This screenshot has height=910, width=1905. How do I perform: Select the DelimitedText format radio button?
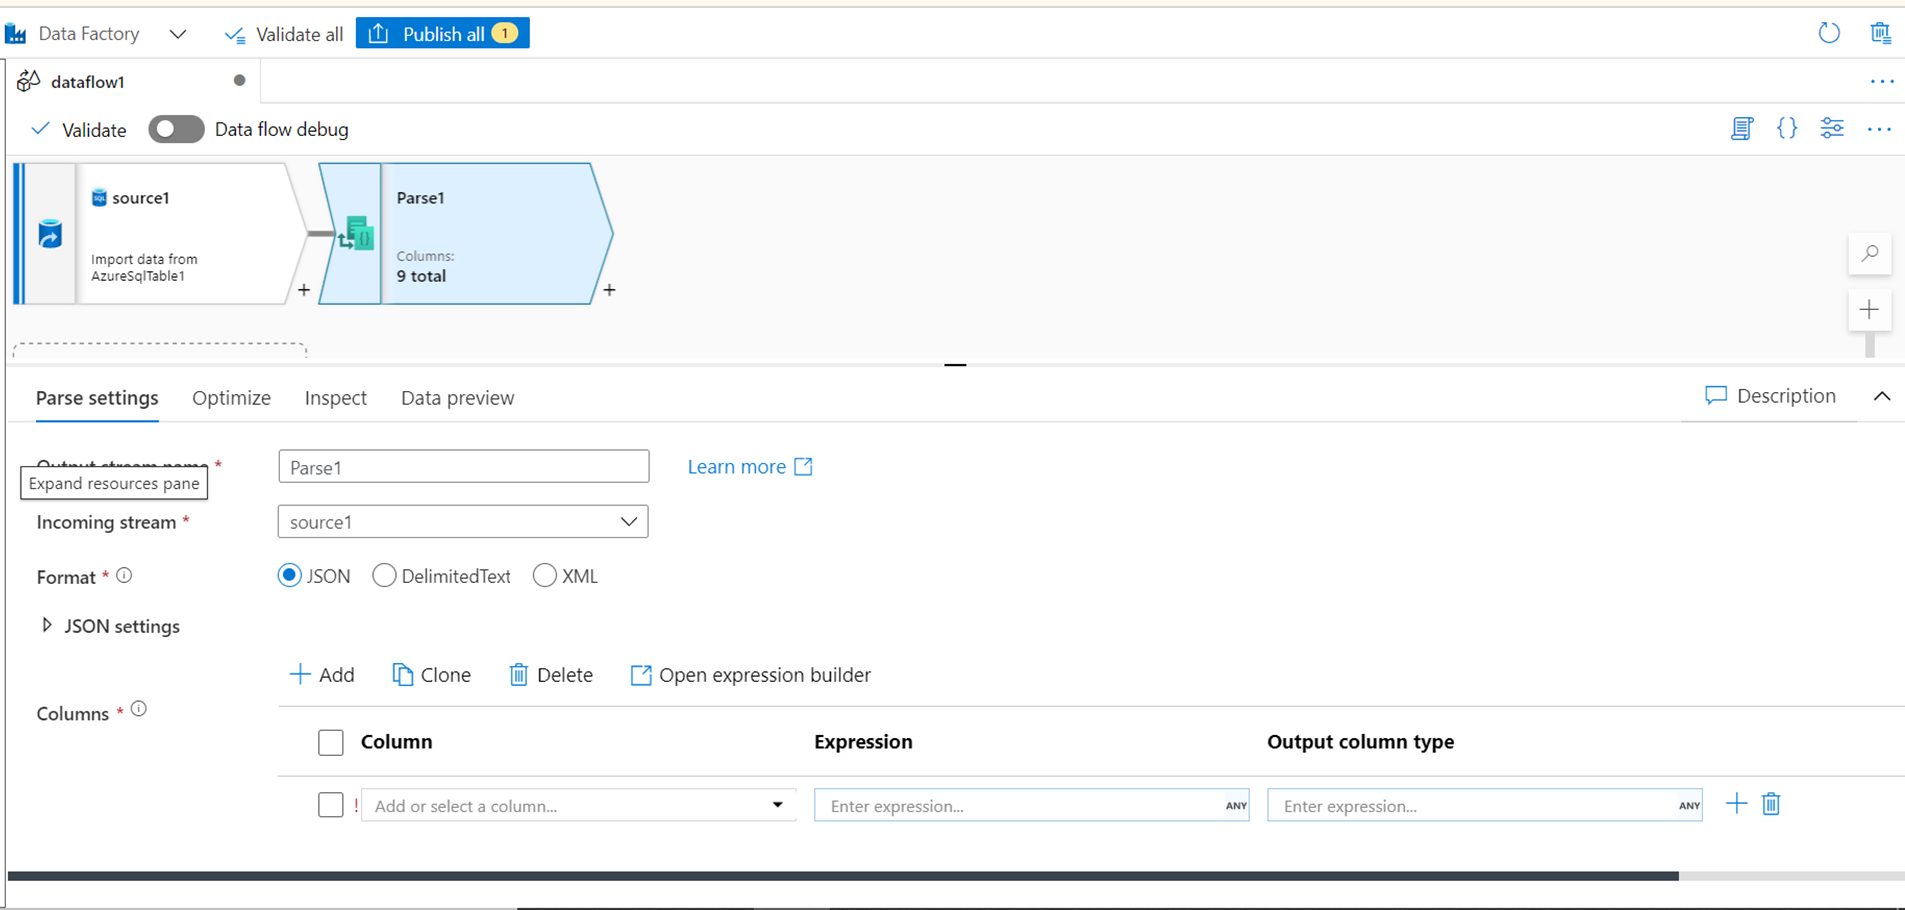384,576
